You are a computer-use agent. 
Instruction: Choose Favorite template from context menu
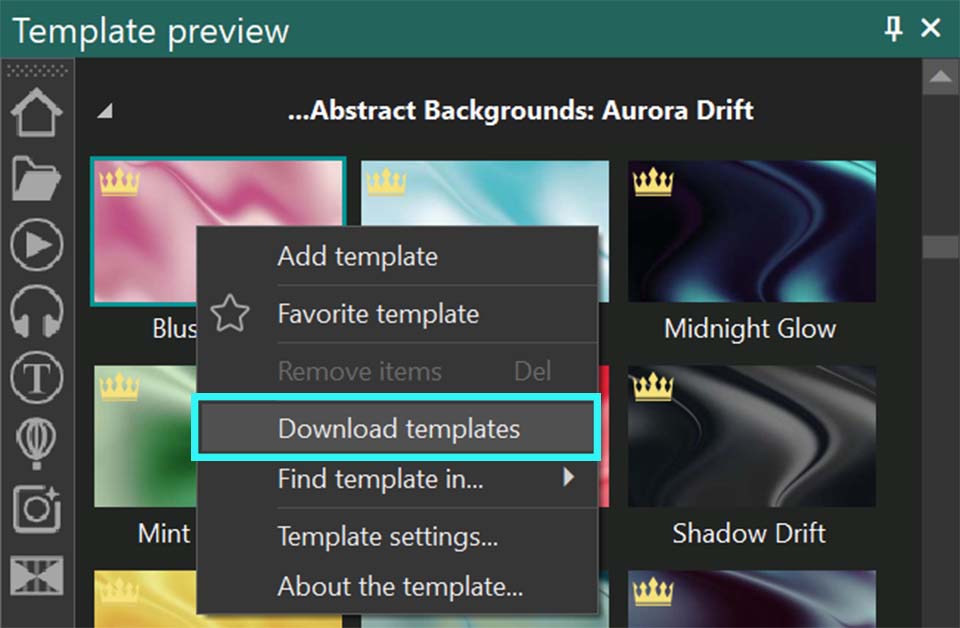pyautogui.click(x=397, y=313)
